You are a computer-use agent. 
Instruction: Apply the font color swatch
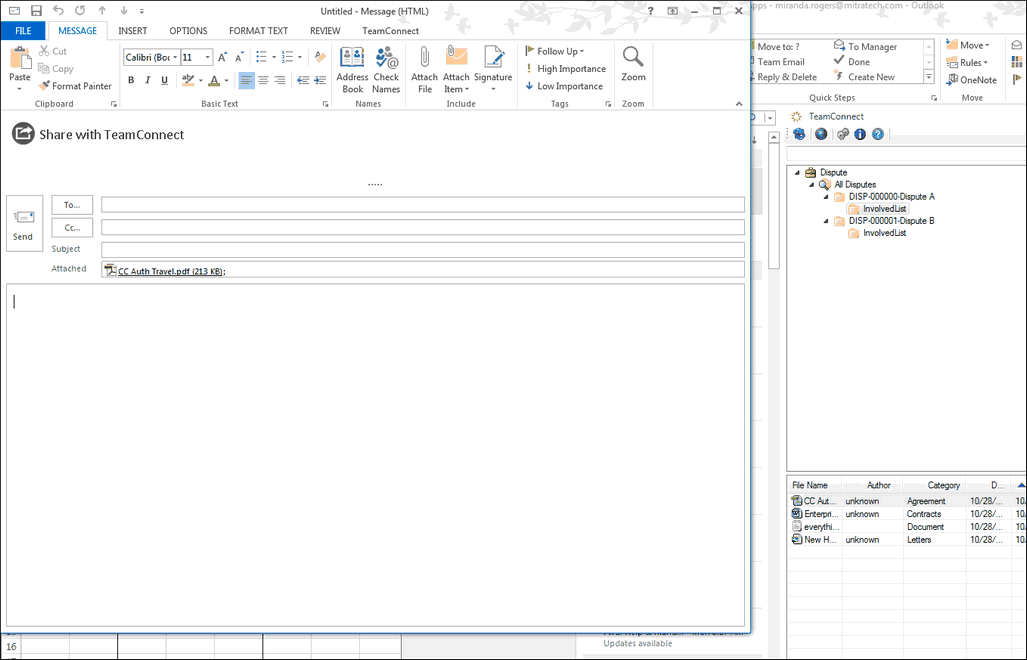(x=214, y=80)
